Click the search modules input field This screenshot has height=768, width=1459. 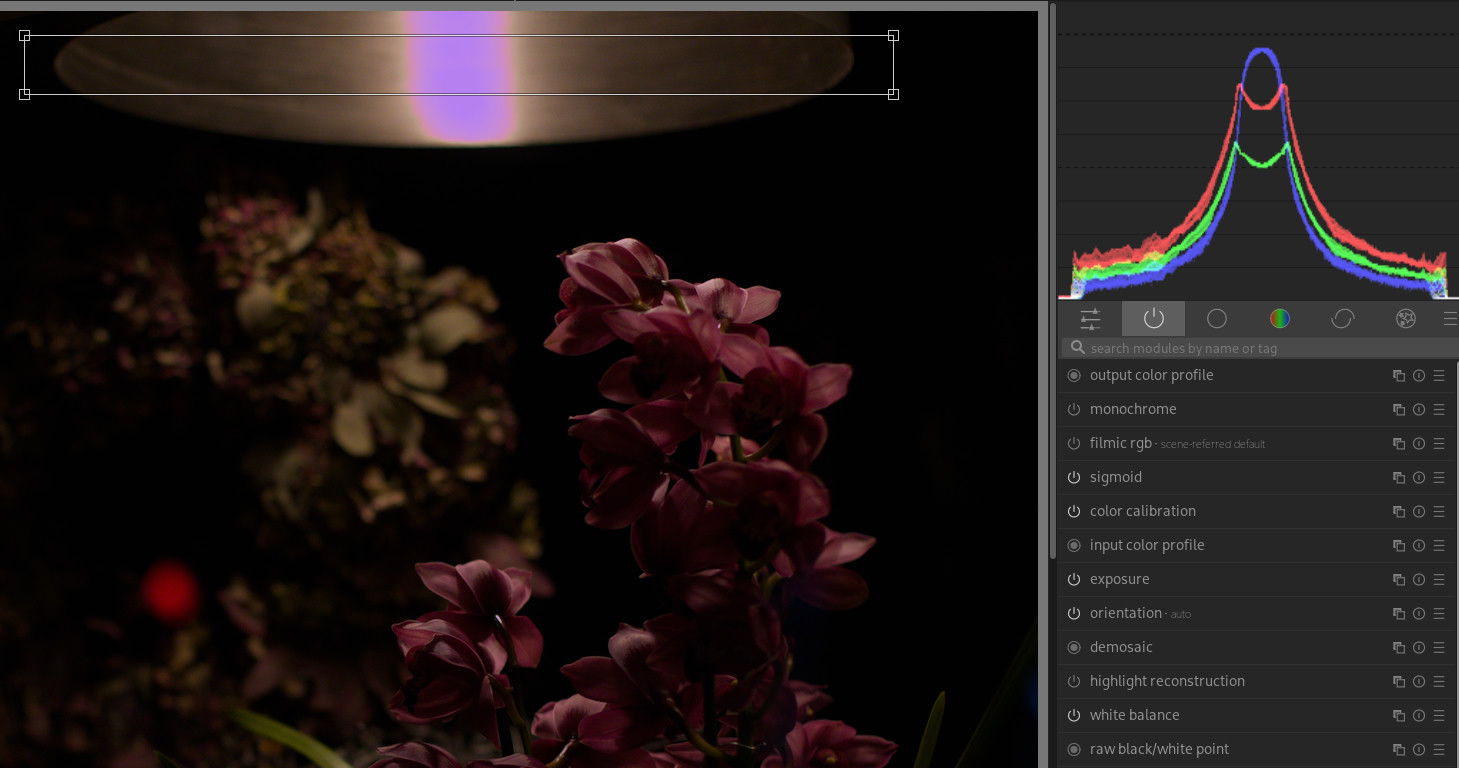pyautogui.click(x=1260, y=348)
